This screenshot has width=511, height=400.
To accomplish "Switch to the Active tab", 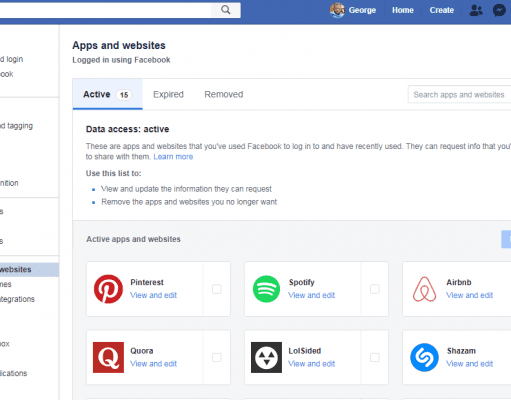I will (x=107, y=94).
